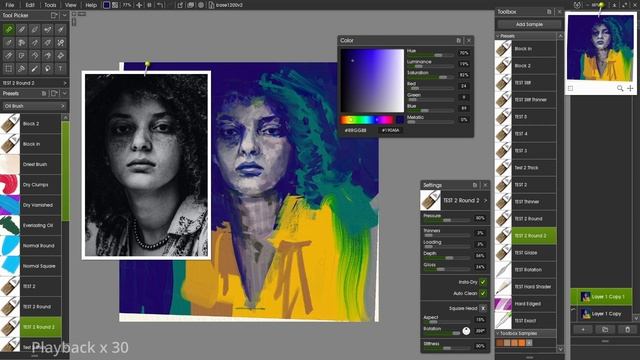Image resolution: width=640 pixels, height=360 pixels.
Task: Click the plus-arrows icon under the reference image
Action: click(630, 88)
